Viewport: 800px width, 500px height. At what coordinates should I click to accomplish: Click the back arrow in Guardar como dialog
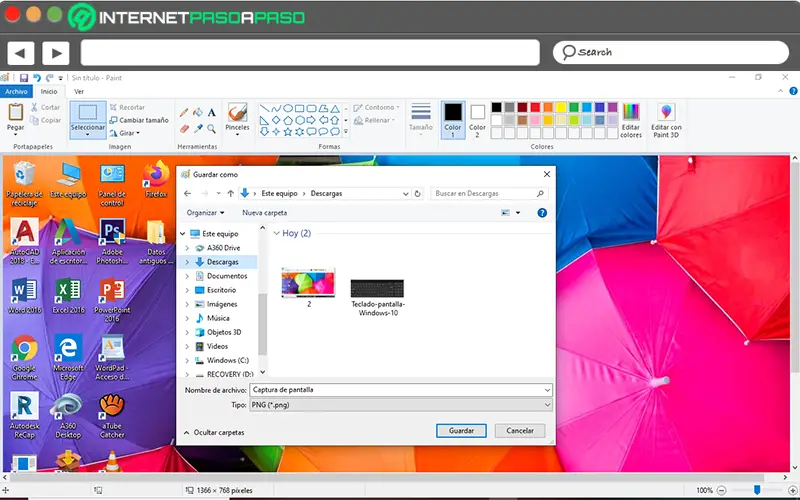tap(187, 194)
